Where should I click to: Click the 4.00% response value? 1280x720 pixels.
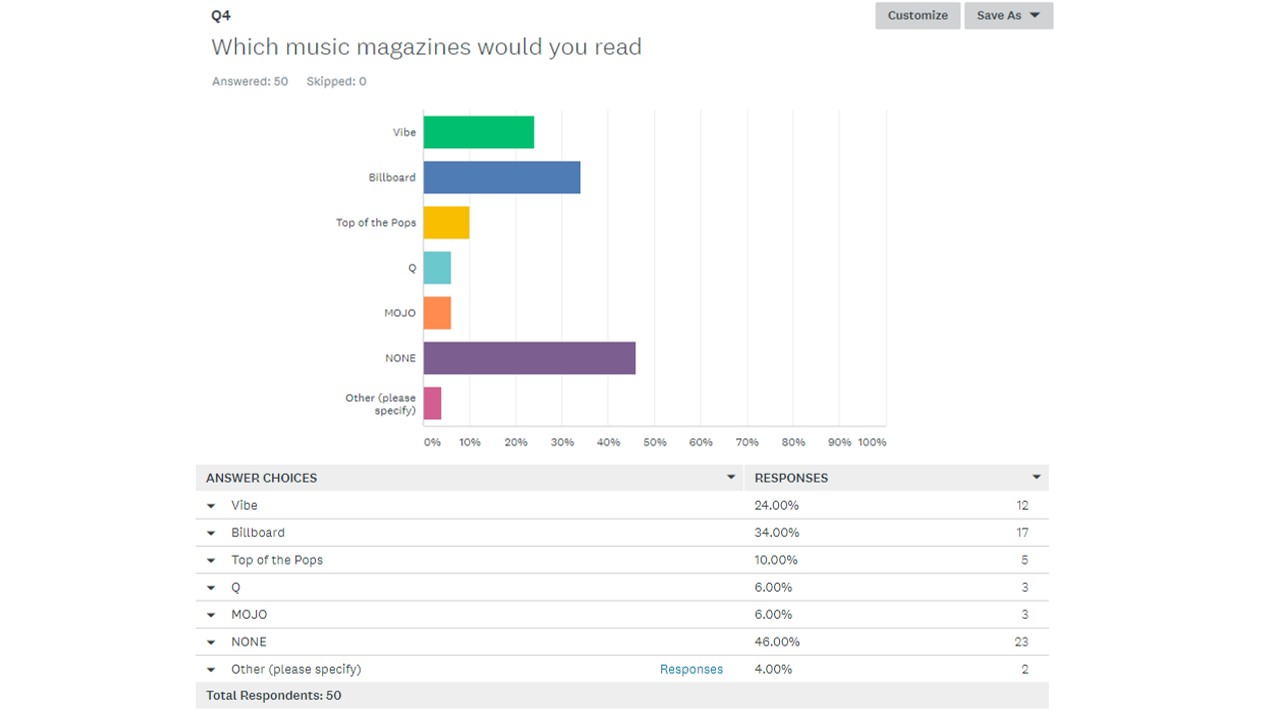click(773, 669)
